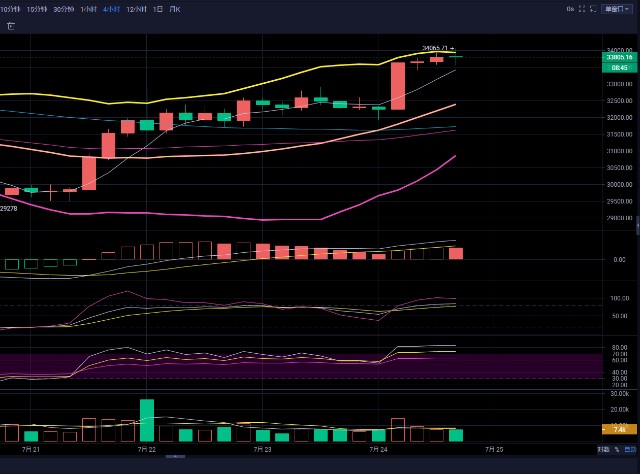Click the collapse handle on the right edge
Image resolution: width=640 pixels, height=474 pixels.
(638, 226)
